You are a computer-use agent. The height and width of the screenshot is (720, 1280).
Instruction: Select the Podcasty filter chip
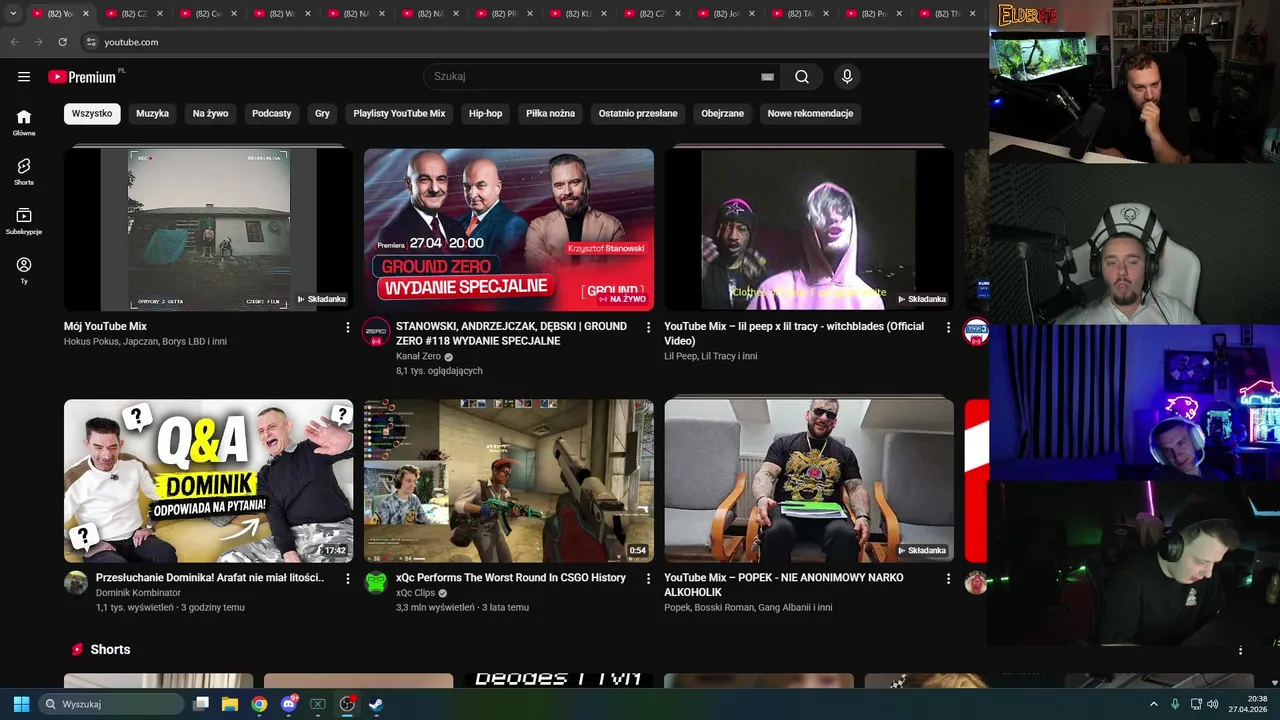272,113
